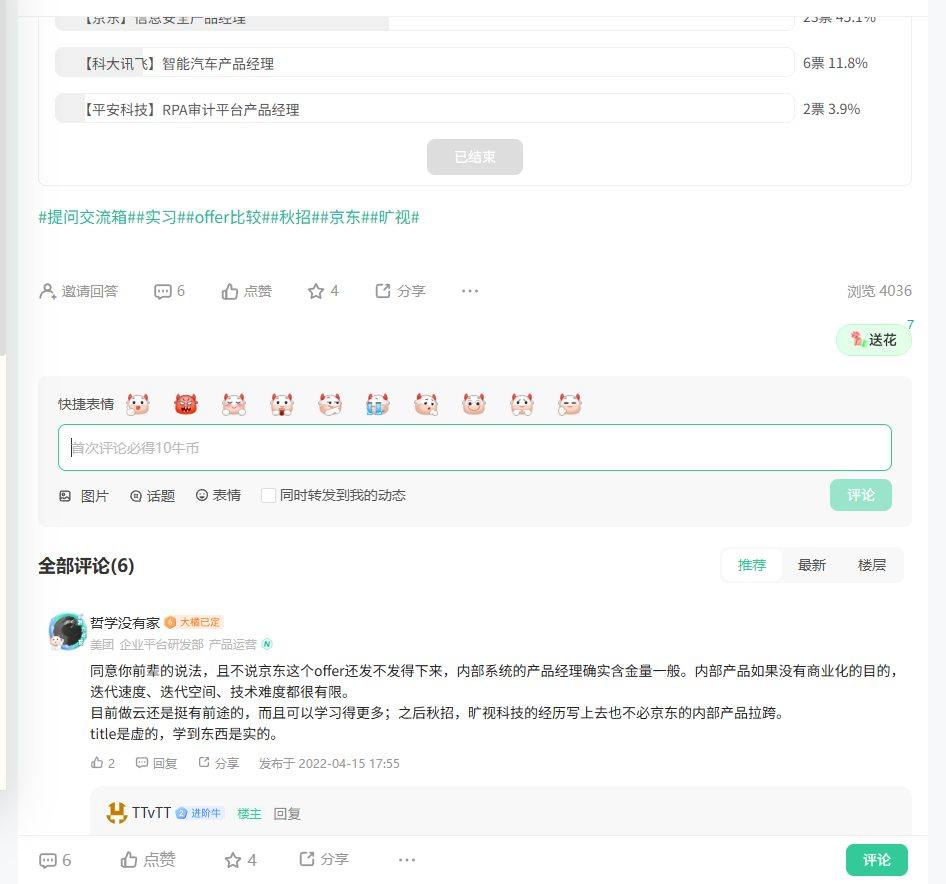
Task: Favorite the post with star icon 4
Action: pyautogui.click(x=323, y=291)
